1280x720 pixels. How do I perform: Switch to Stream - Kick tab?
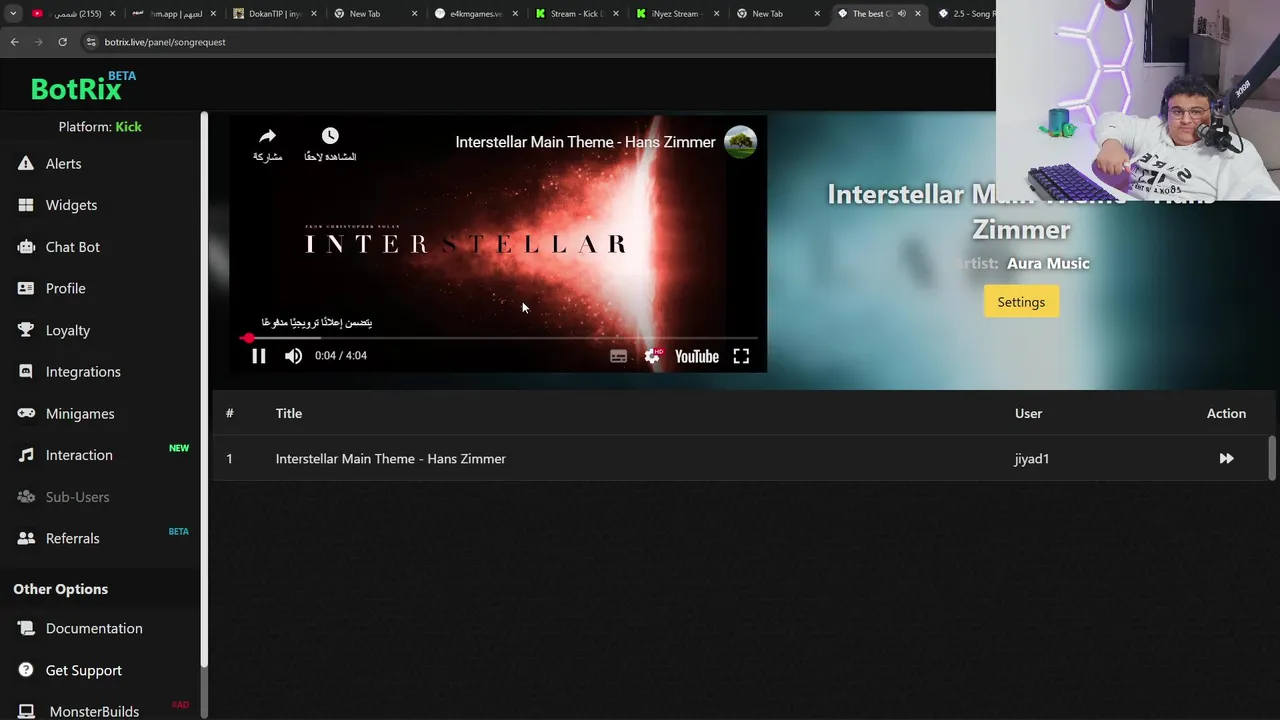click(x=578, y=14)
